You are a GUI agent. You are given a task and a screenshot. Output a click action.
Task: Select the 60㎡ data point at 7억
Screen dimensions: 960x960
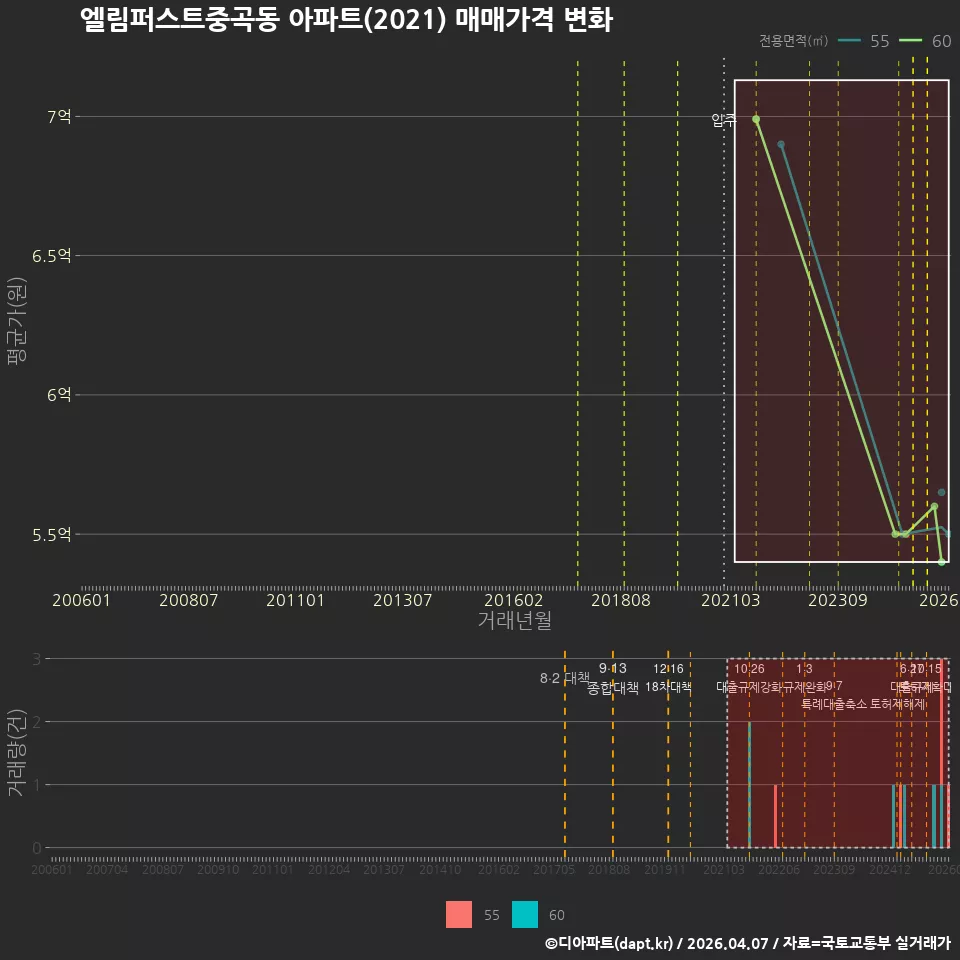point(756,119)
